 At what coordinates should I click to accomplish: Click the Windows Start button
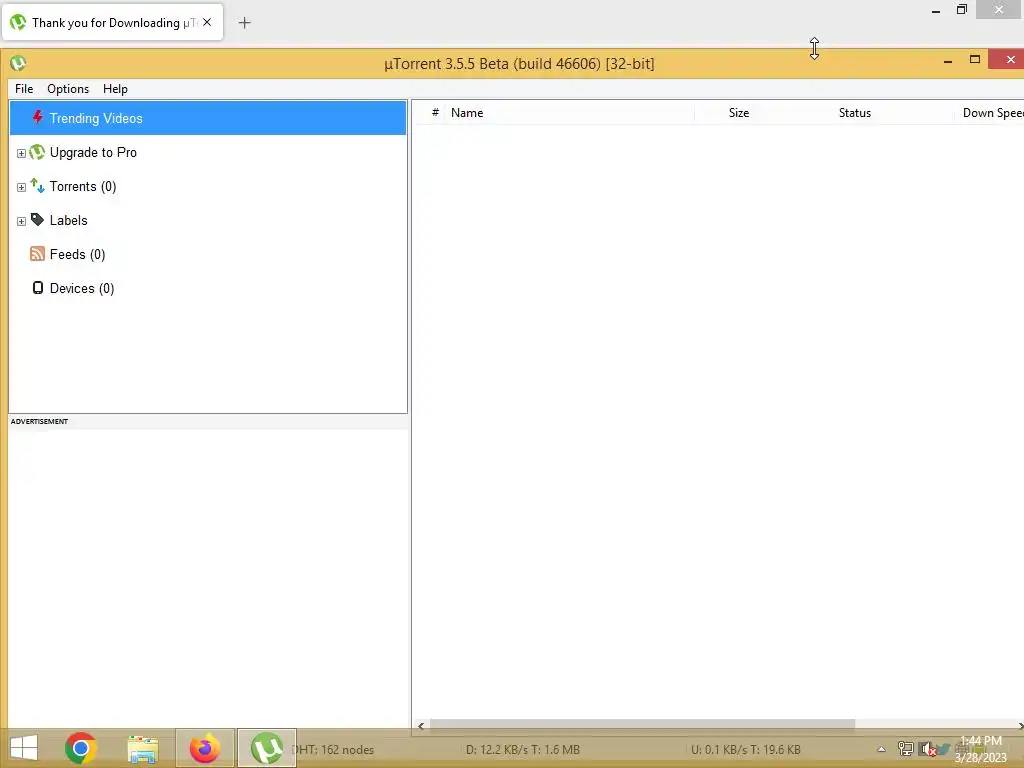click(24, 748)
